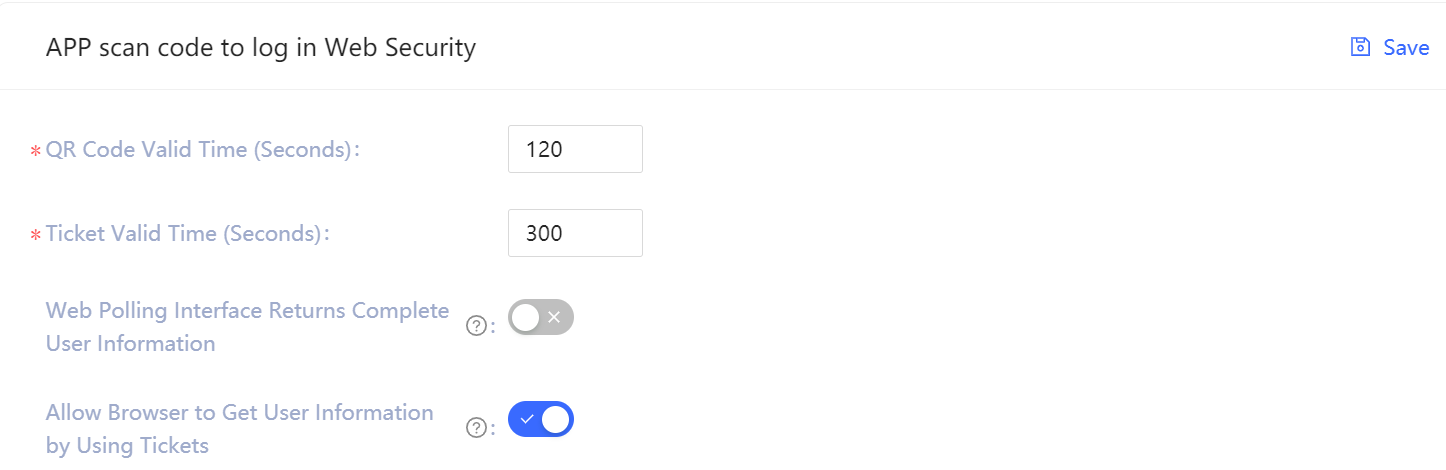The height and width of the screenshot is (470, 1446).
Task: Open help tooltip for Web Polling Interface
Action: click(x=477, y=326)
